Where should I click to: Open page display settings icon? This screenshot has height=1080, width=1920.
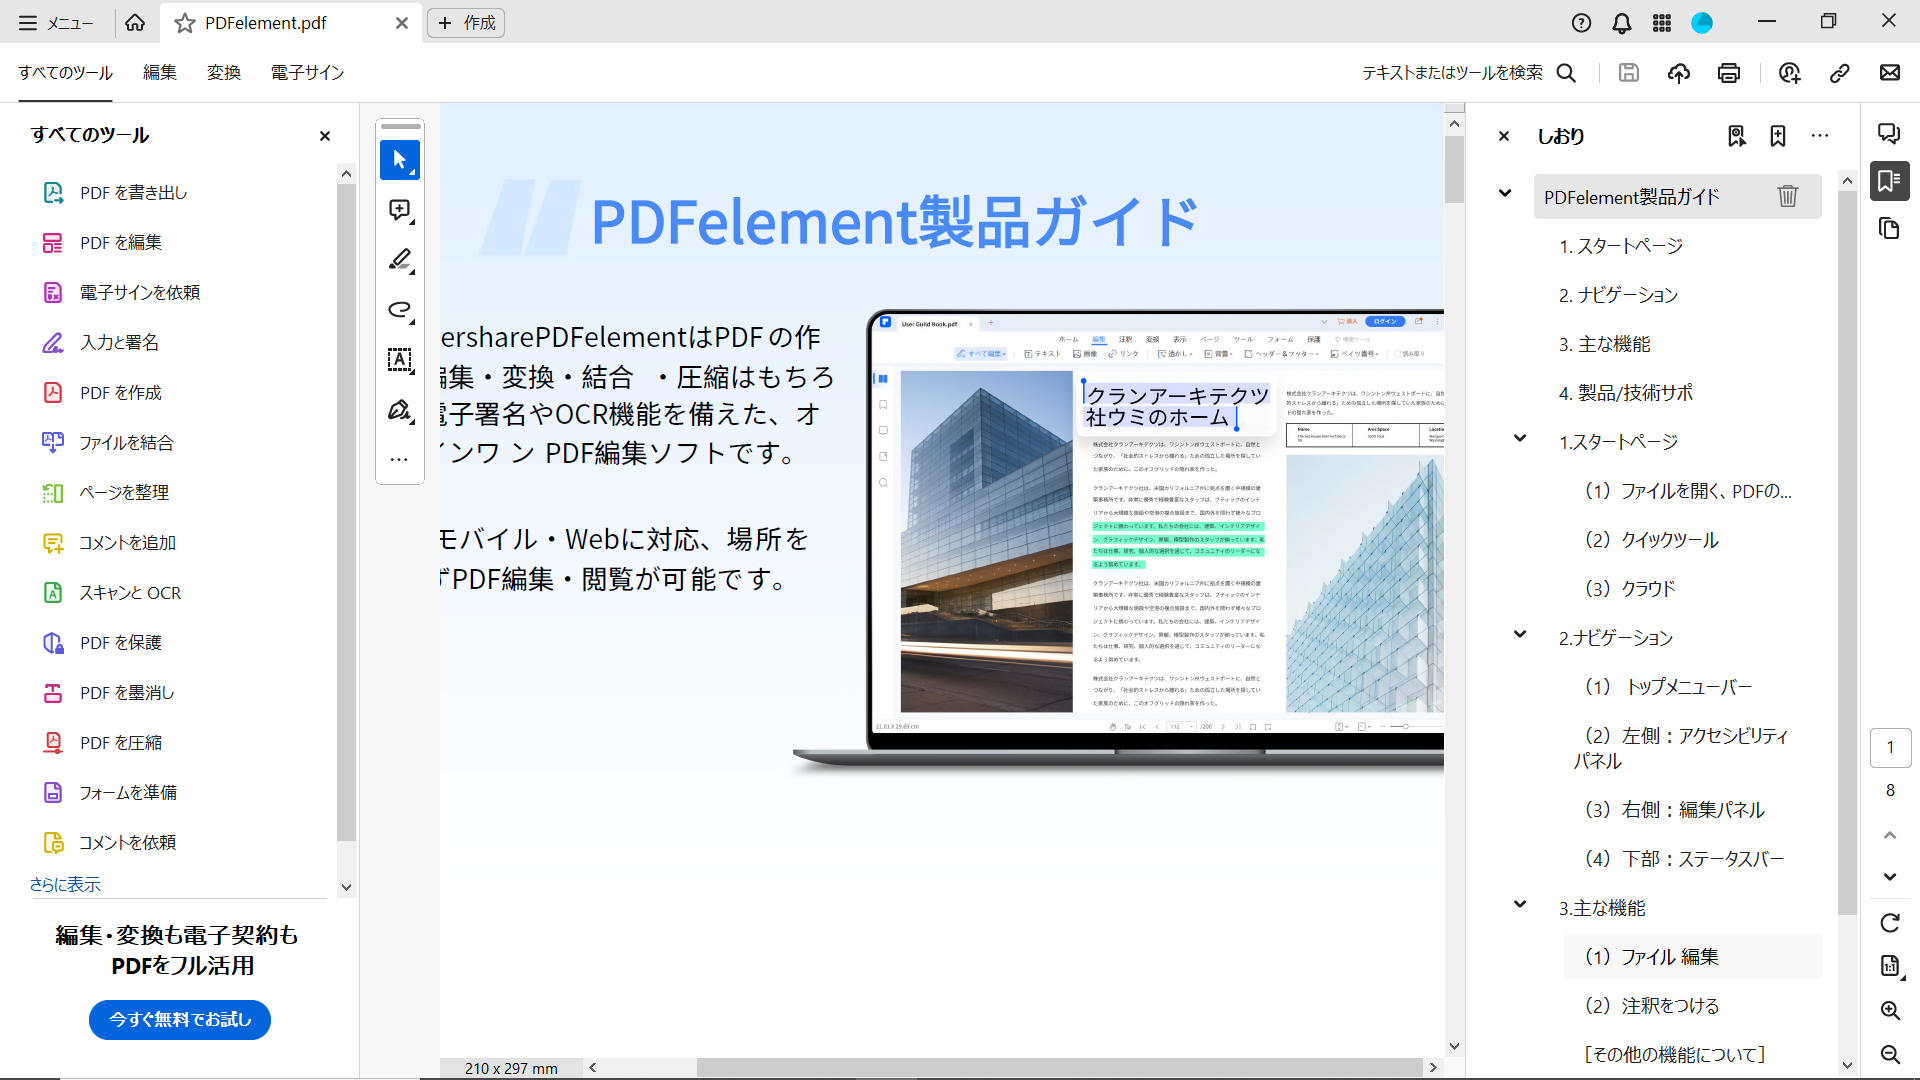pyautogui.click(x=1890, y=966)
